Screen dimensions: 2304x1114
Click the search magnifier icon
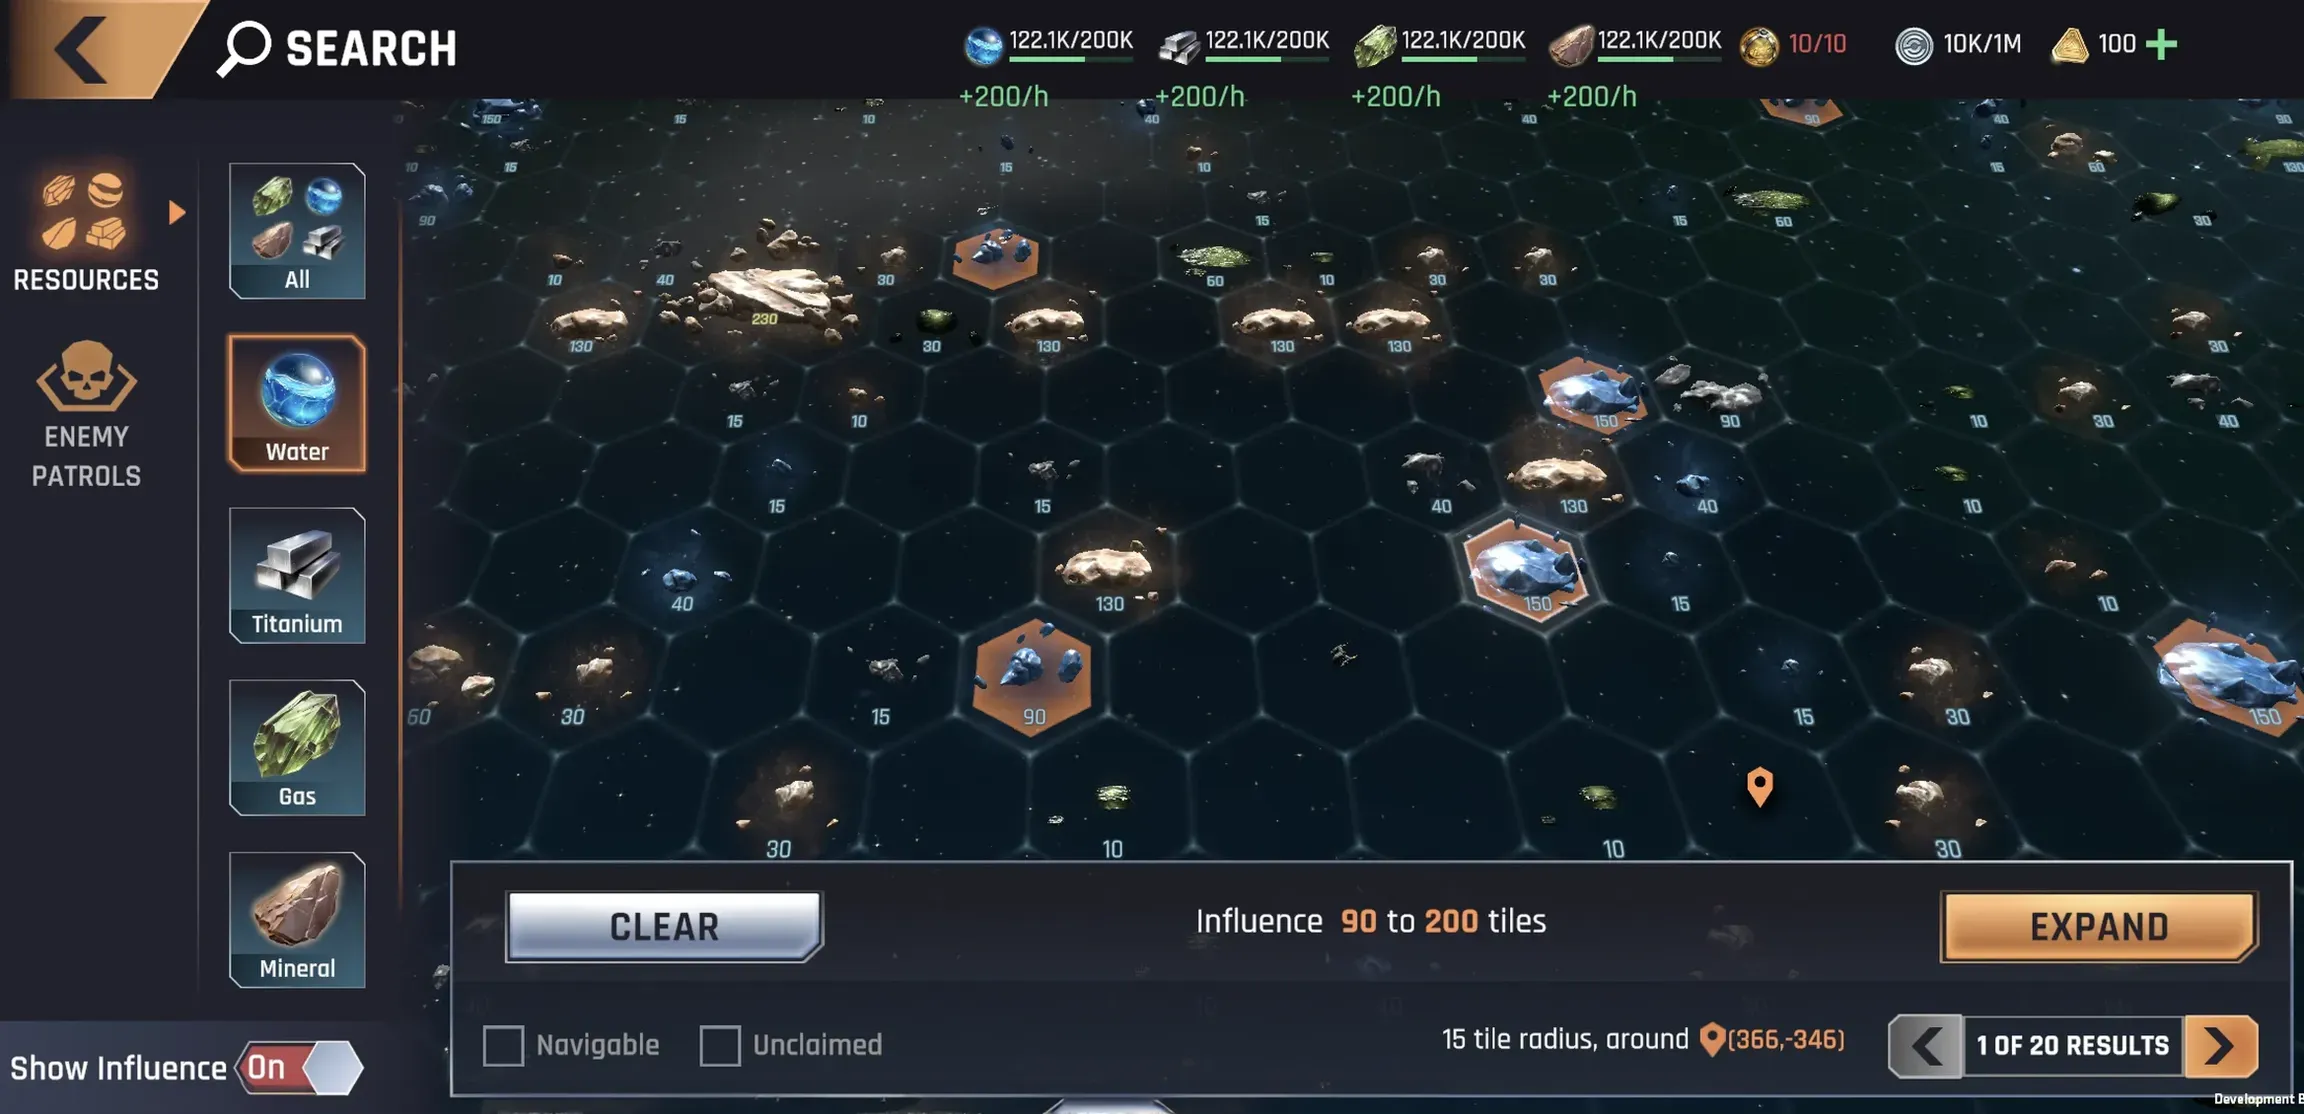click(244, 48)
